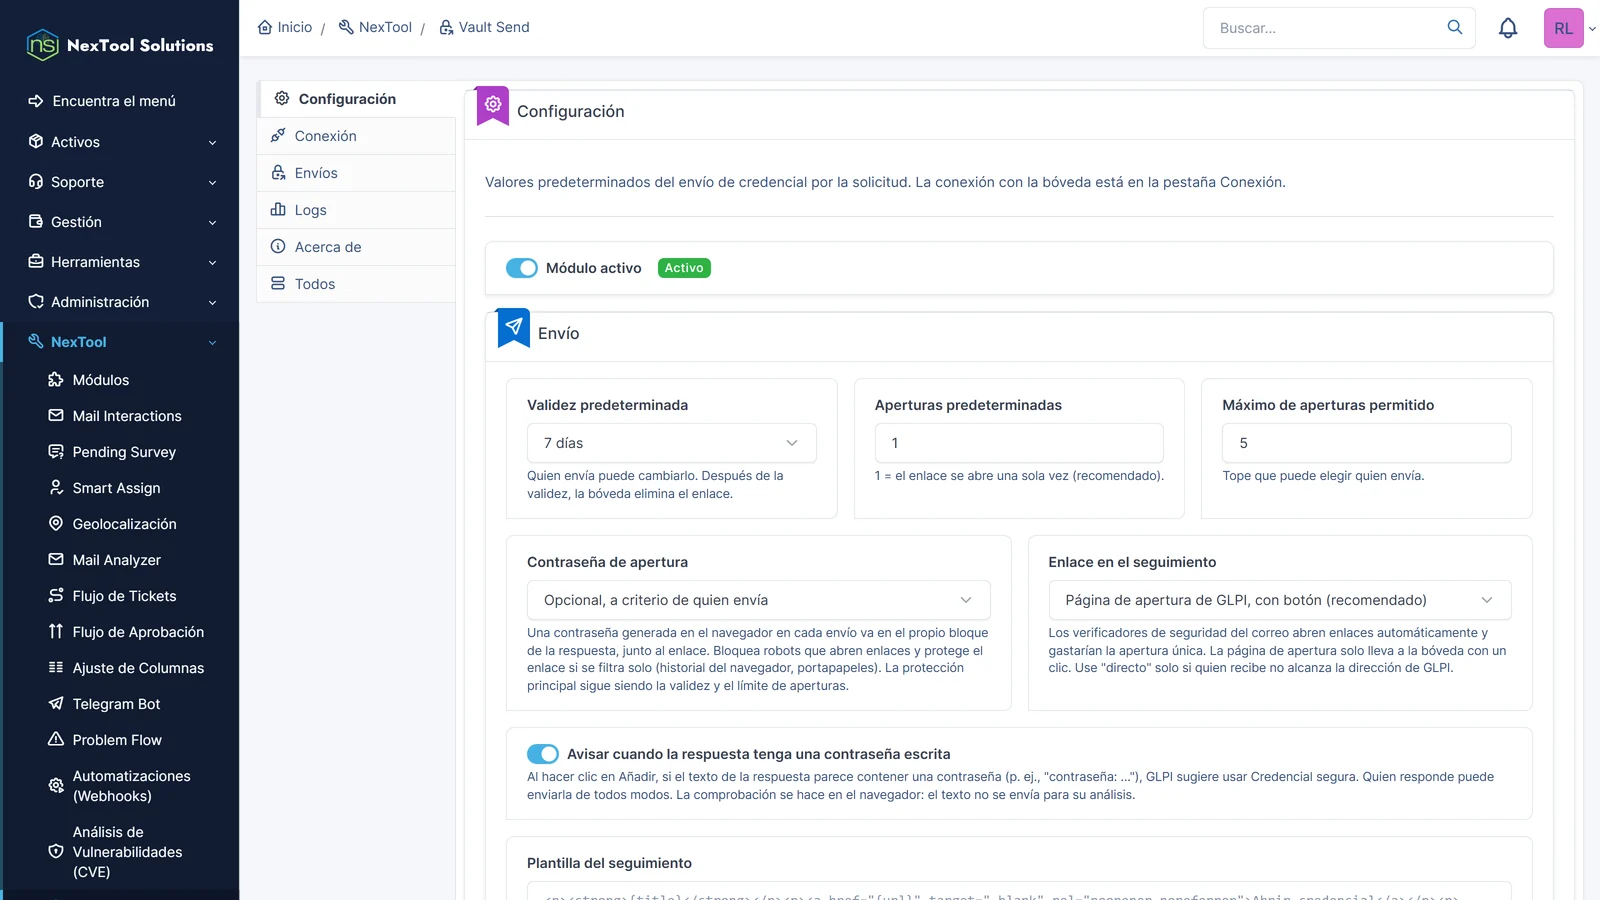Click the Problem Flow warning icon
Screen dimensions: 1600x900
(x=56, y=740)
